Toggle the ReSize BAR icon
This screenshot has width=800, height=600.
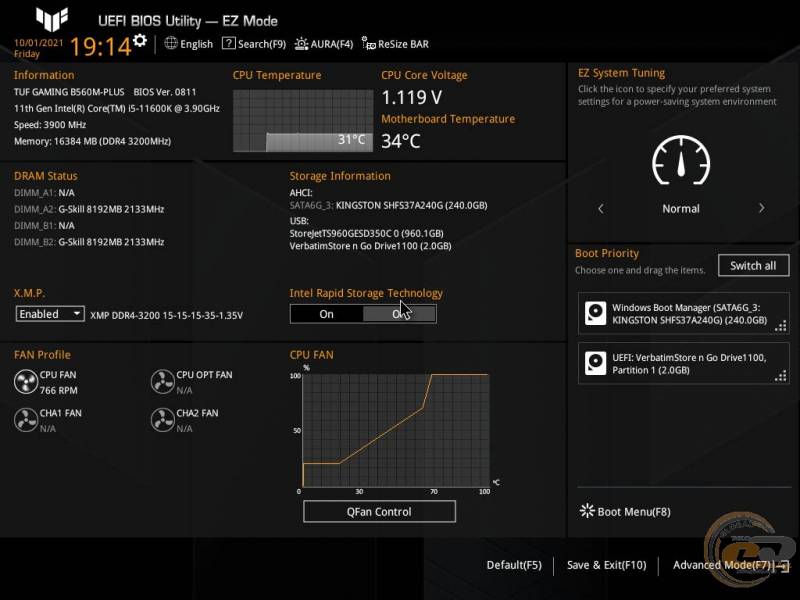coord(368,43)
